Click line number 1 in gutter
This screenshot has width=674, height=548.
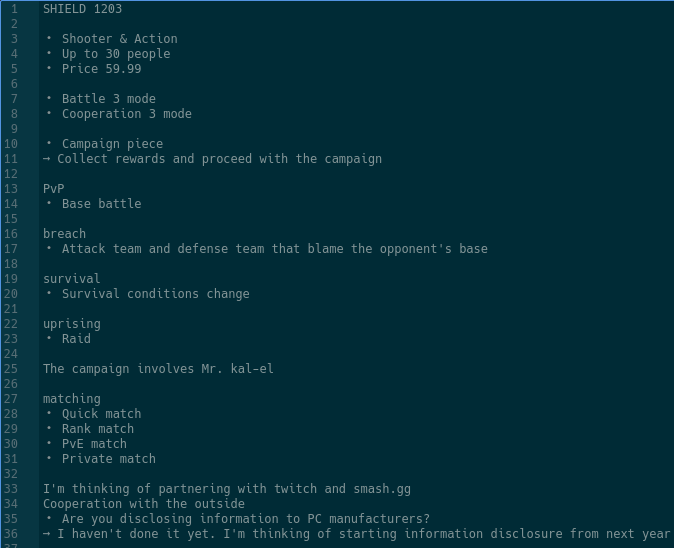click(x=14, y=9)
